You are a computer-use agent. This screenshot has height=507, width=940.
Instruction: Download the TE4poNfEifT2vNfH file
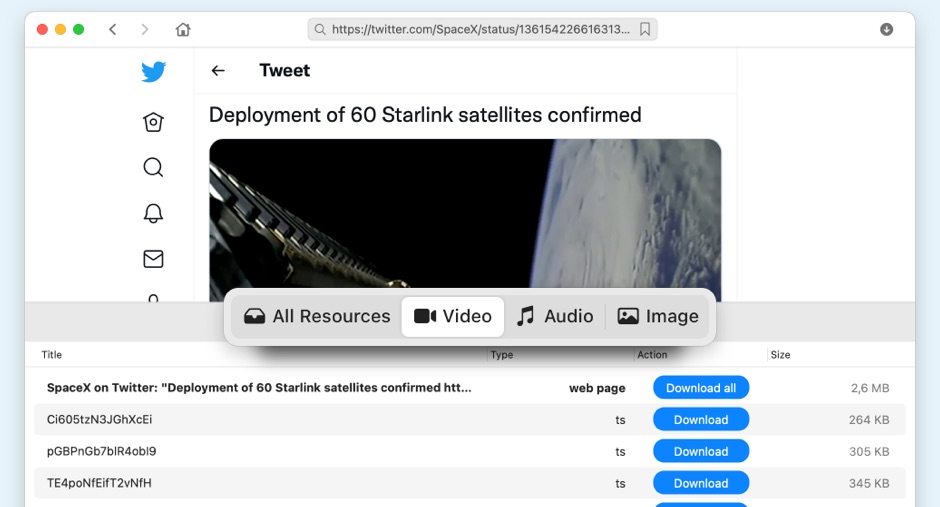tap(701, 483)
